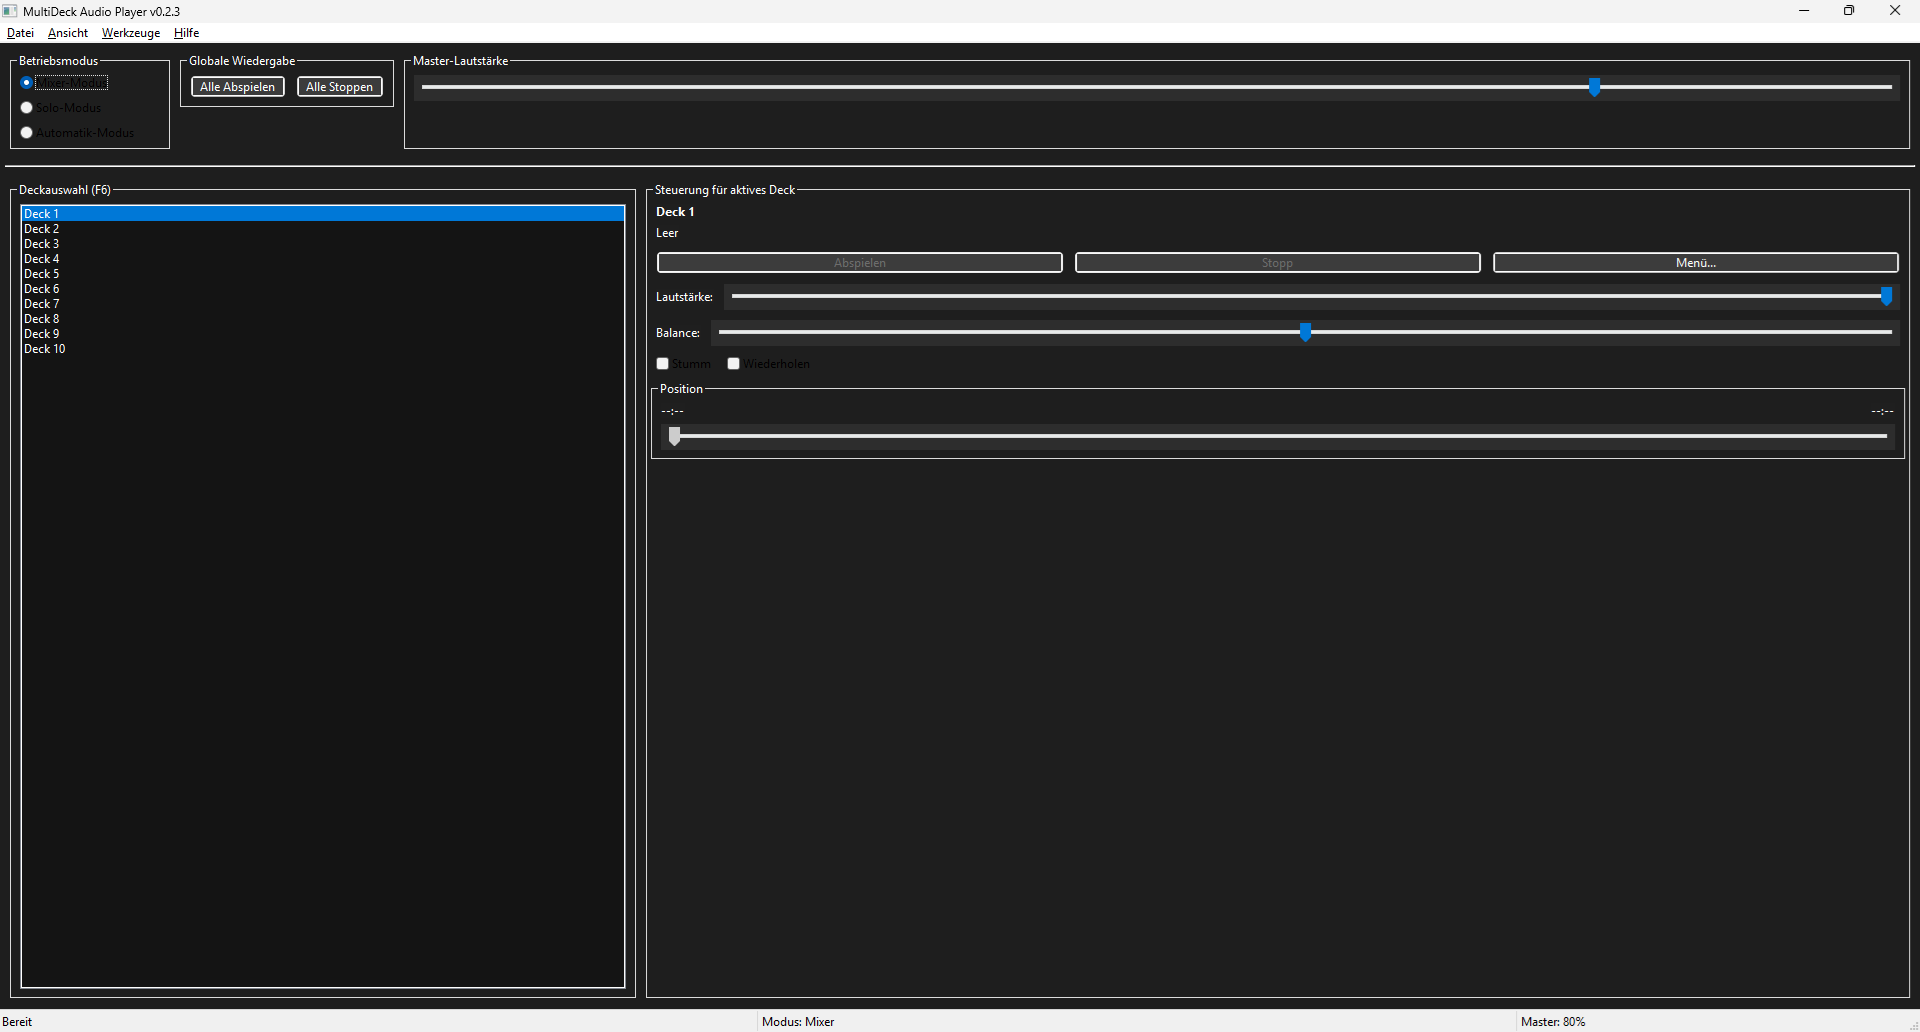Enable the Wiederholen checkbox
The image size is (1920, 1032).
[734, 364]
